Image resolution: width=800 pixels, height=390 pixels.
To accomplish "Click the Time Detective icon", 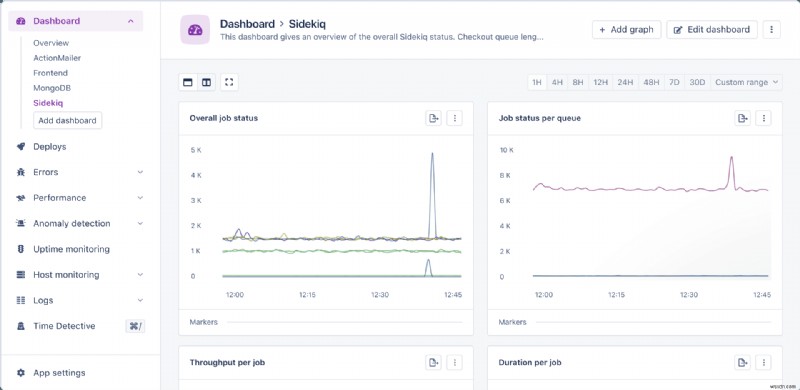I will (x=20, y=326).
